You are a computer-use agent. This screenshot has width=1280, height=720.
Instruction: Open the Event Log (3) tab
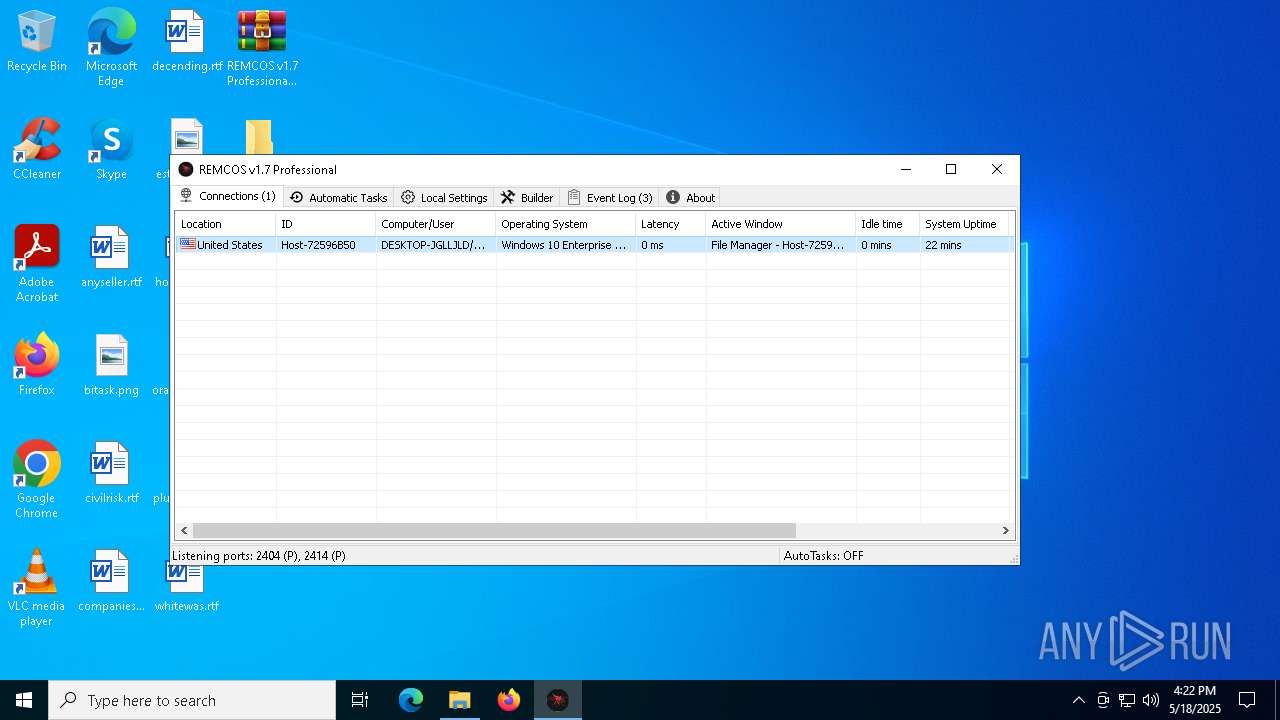pyautogui.click(x=610, y=198)
